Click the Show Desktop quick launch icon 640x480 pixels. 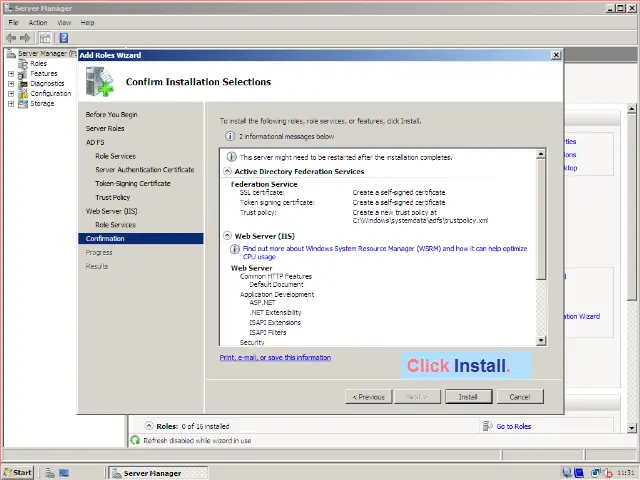click(64, 473)
